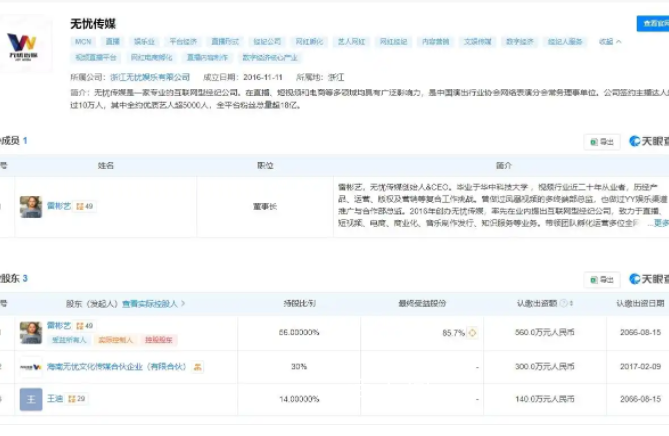Image resolution: width=669 pixels, height=436 pixels.
Task: Expand the bio with 更多 link
Action: (661, 223)
